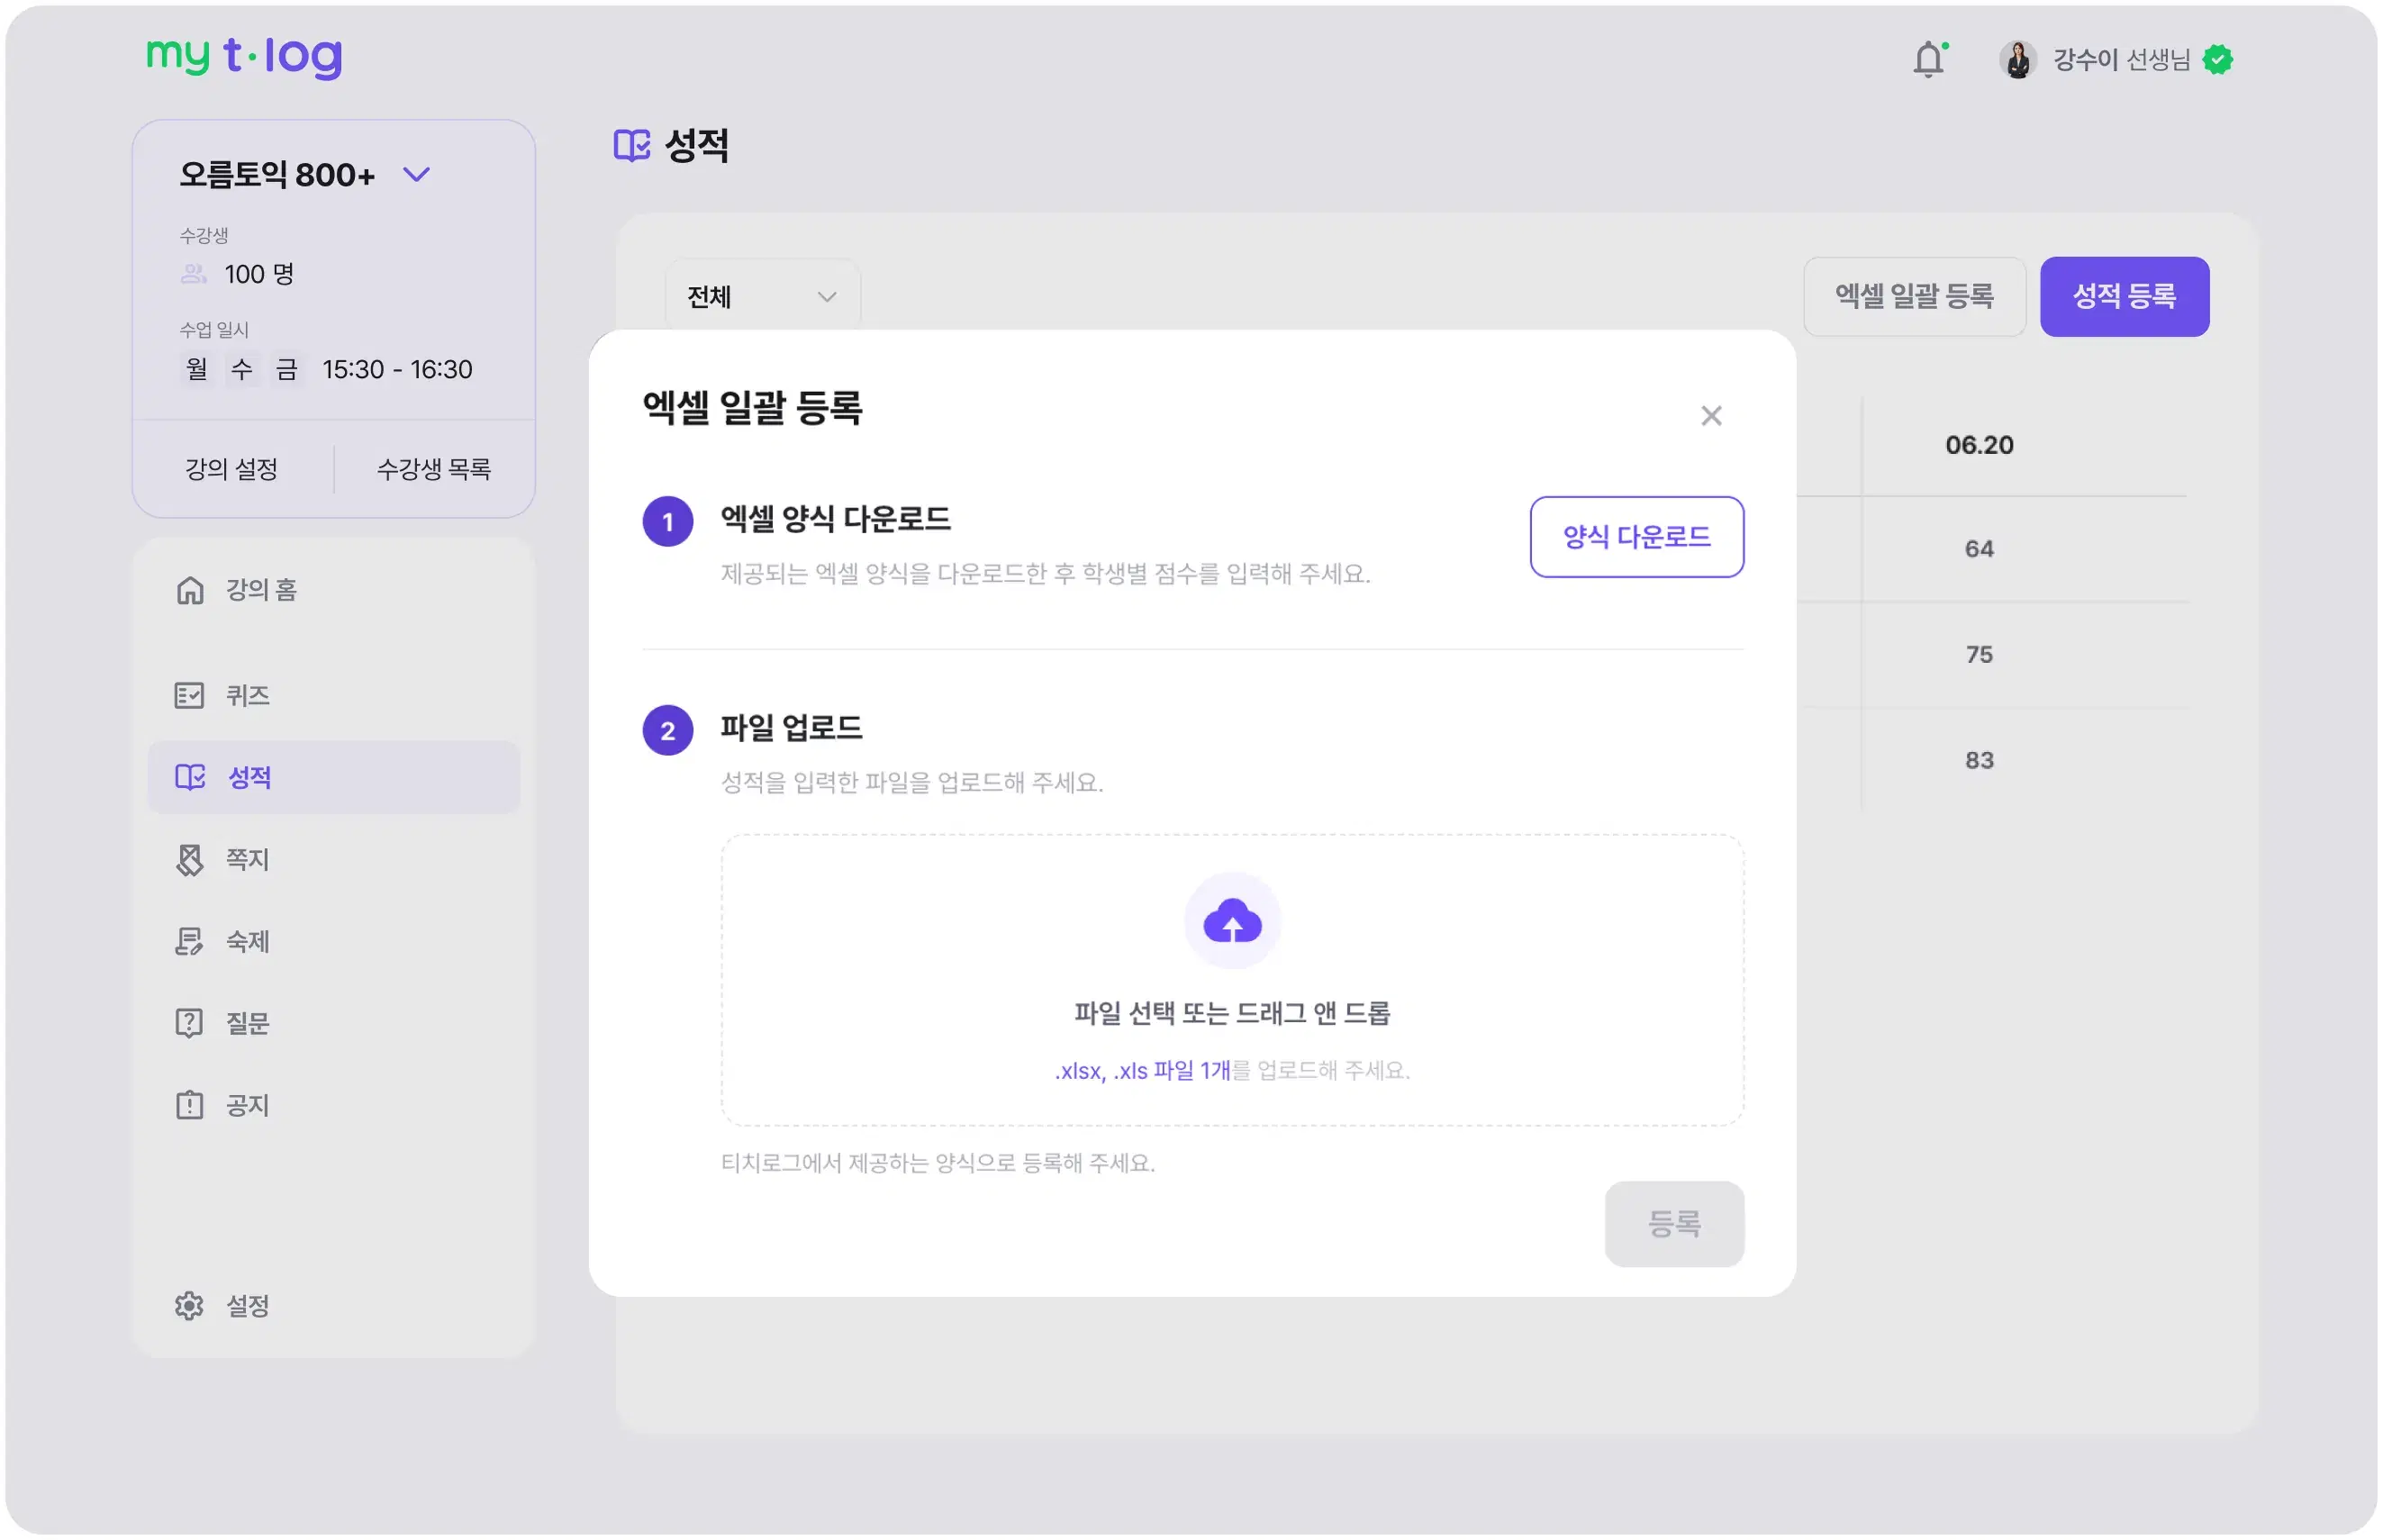Screen dimensions: 2383x1540
Task: Click the disabled 등록 button
Action: (1674, 1224)
